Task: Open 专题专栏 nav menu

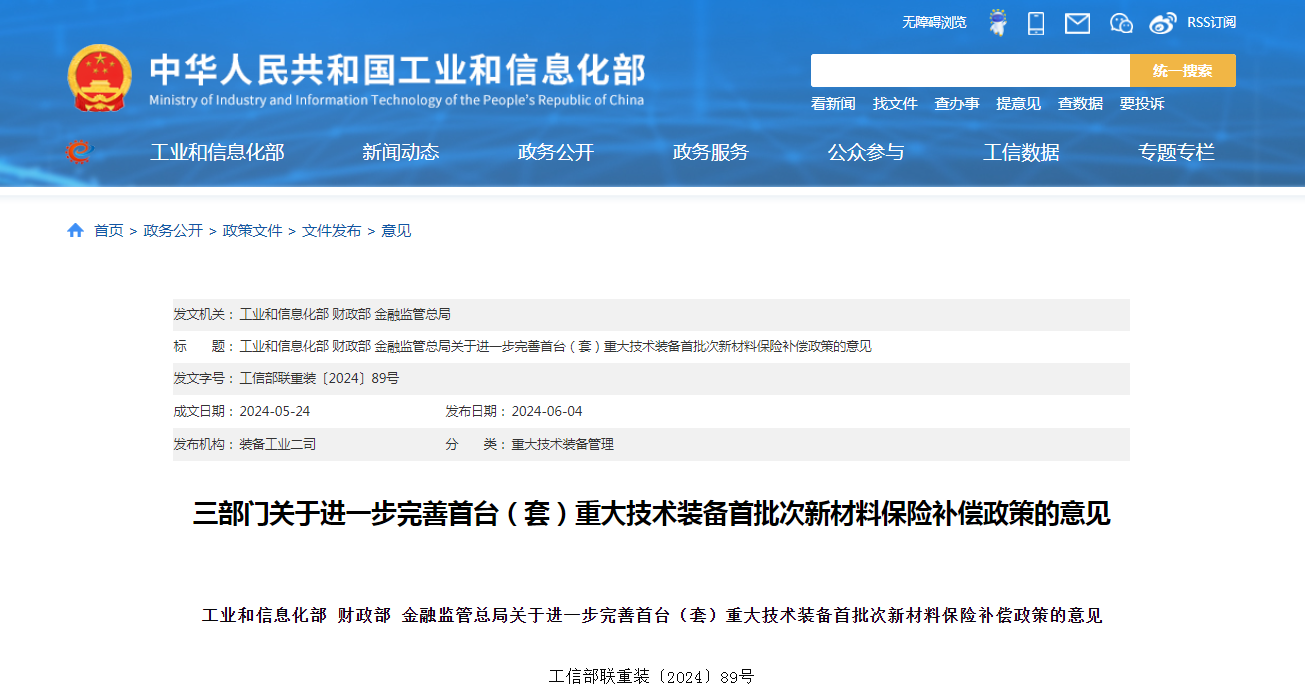Action: pos(1176,153)
